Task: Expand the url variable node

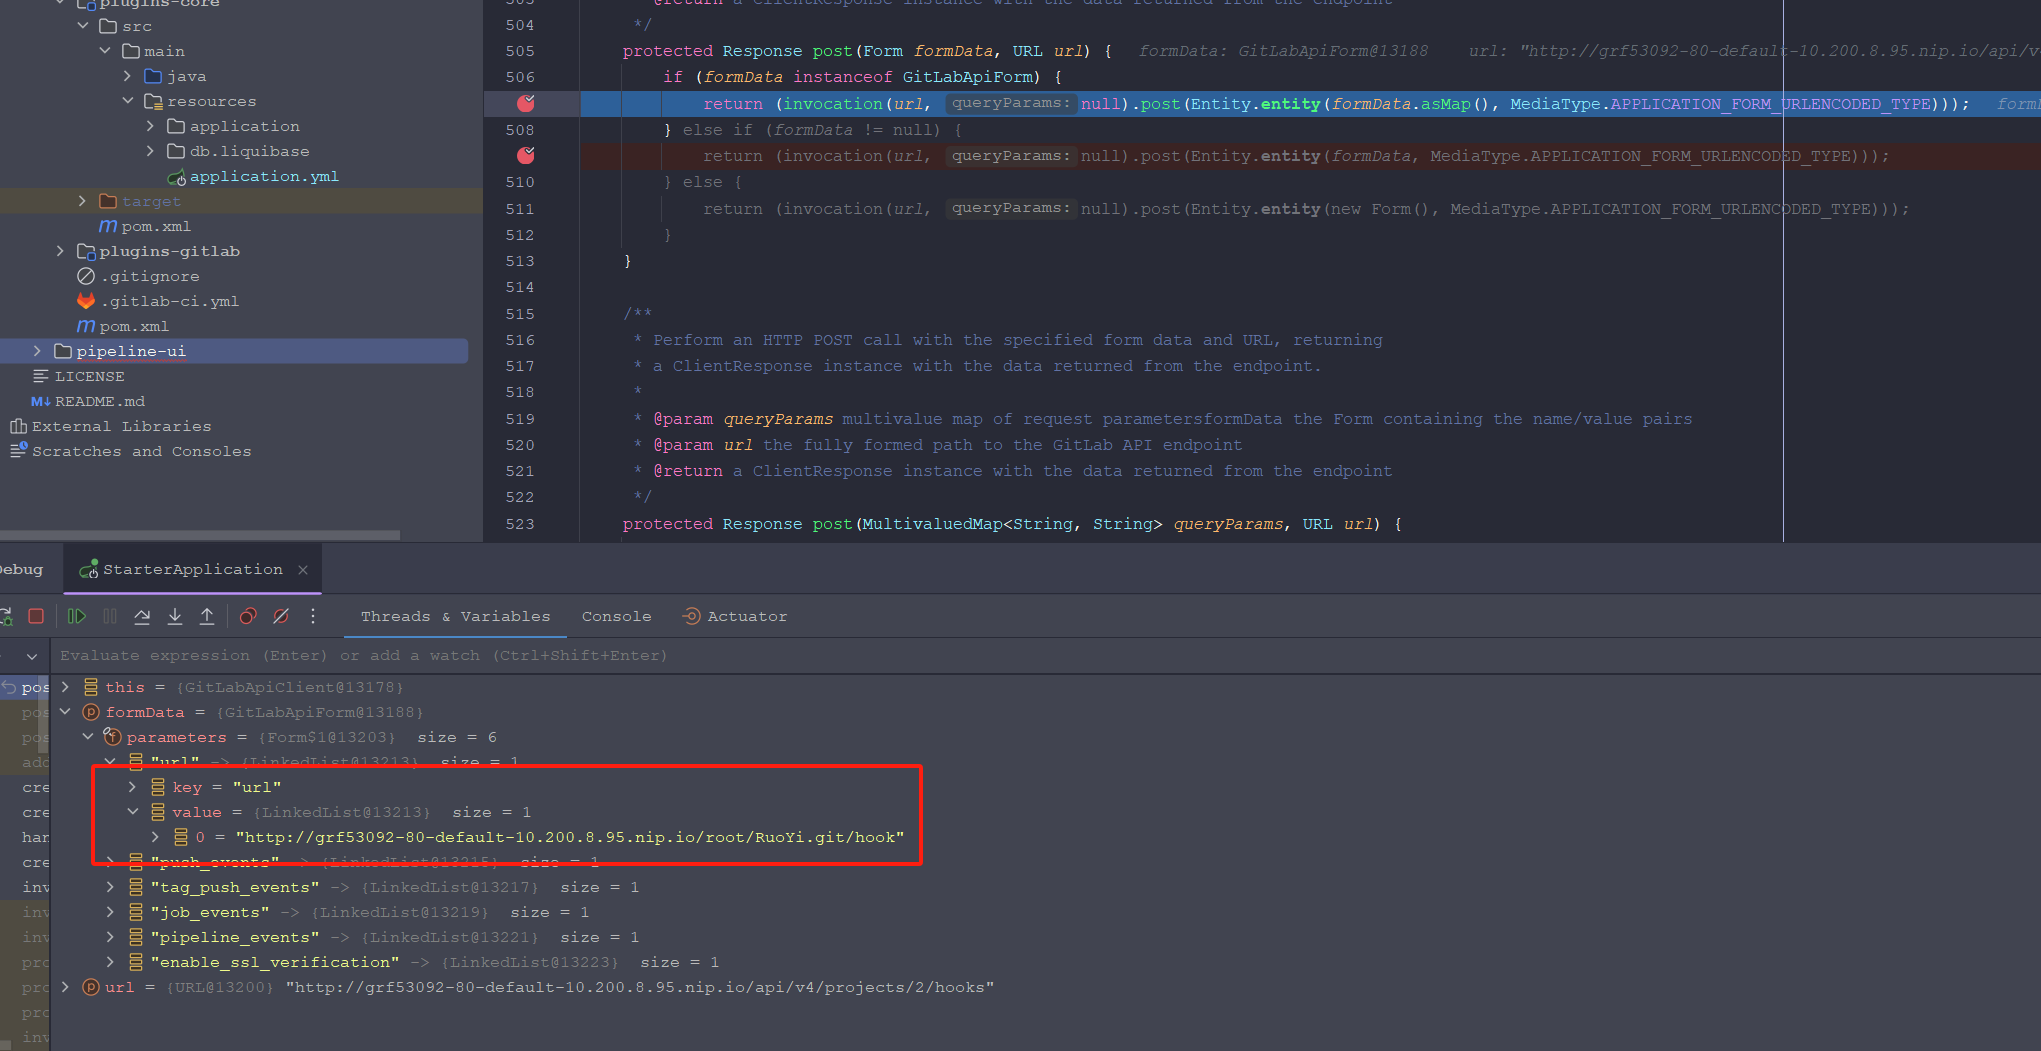Action: click(x=66, y=987)
